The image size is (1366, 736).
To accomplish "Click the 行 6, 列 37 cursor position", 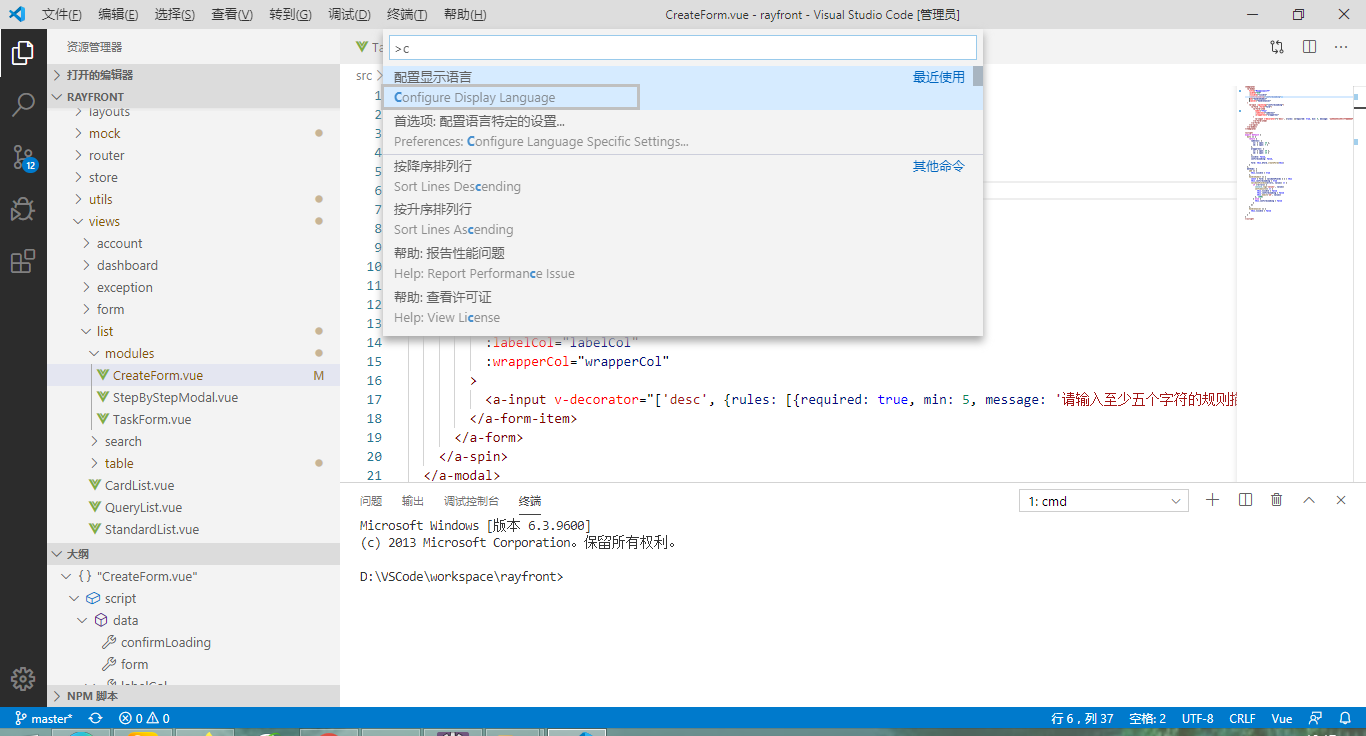I will tap(1083, 718).
